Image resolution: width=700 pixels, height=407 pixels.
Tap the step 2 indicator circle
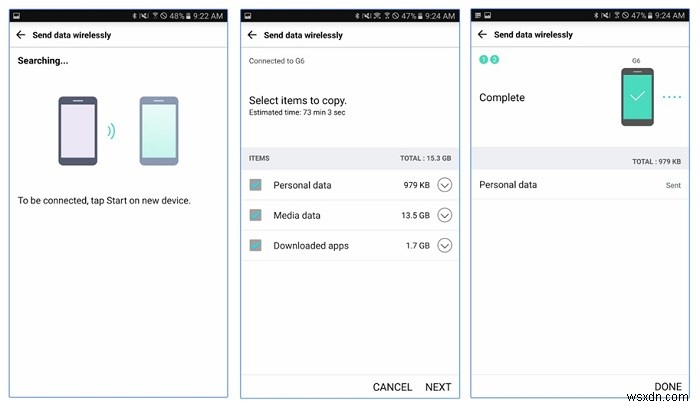[493, 60]
